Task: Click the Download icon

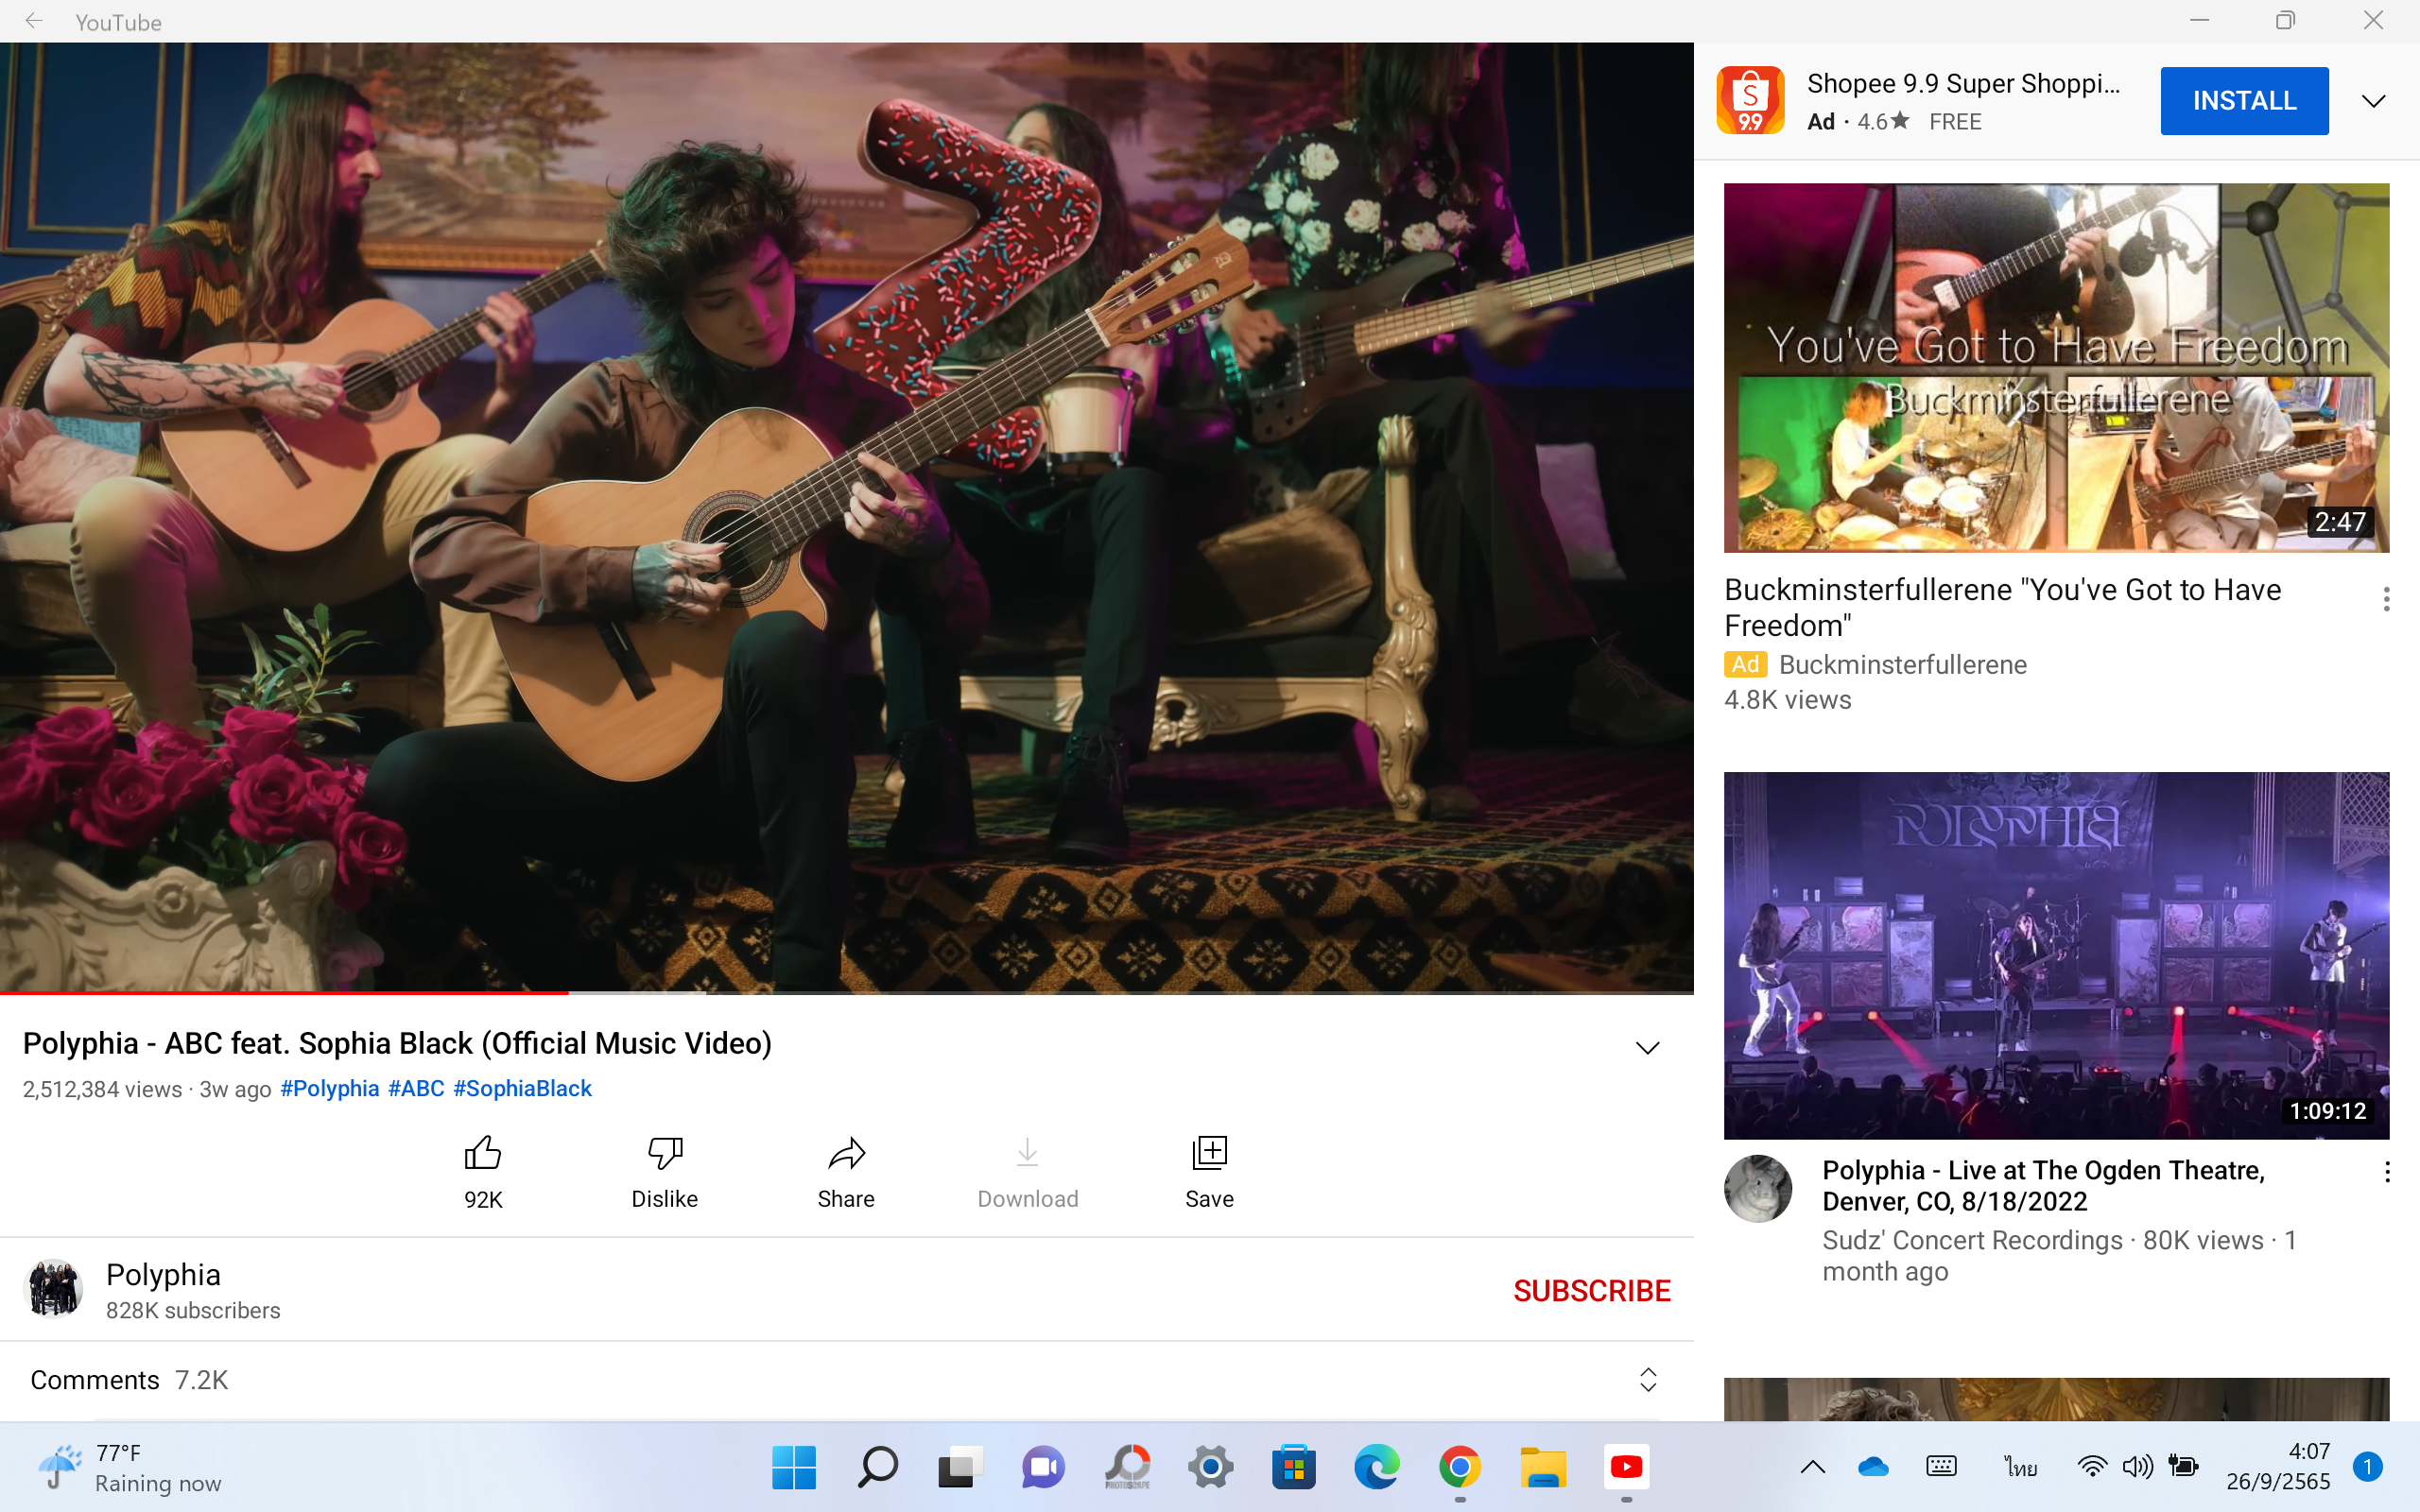Action: (1027, 1154)
